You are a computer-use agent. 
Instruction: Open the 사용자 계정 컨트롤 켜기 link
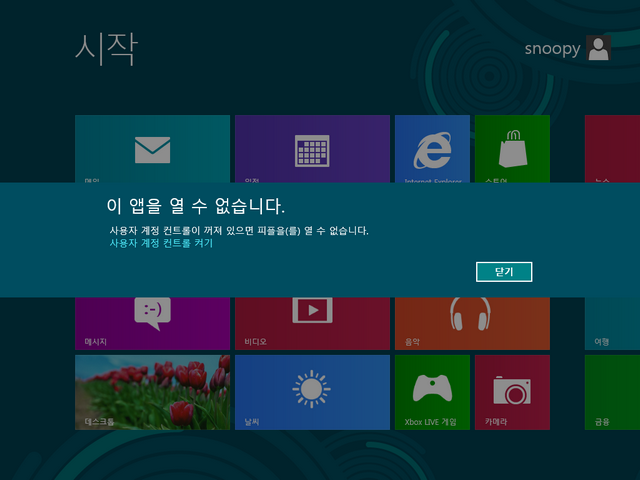point(161,243)
